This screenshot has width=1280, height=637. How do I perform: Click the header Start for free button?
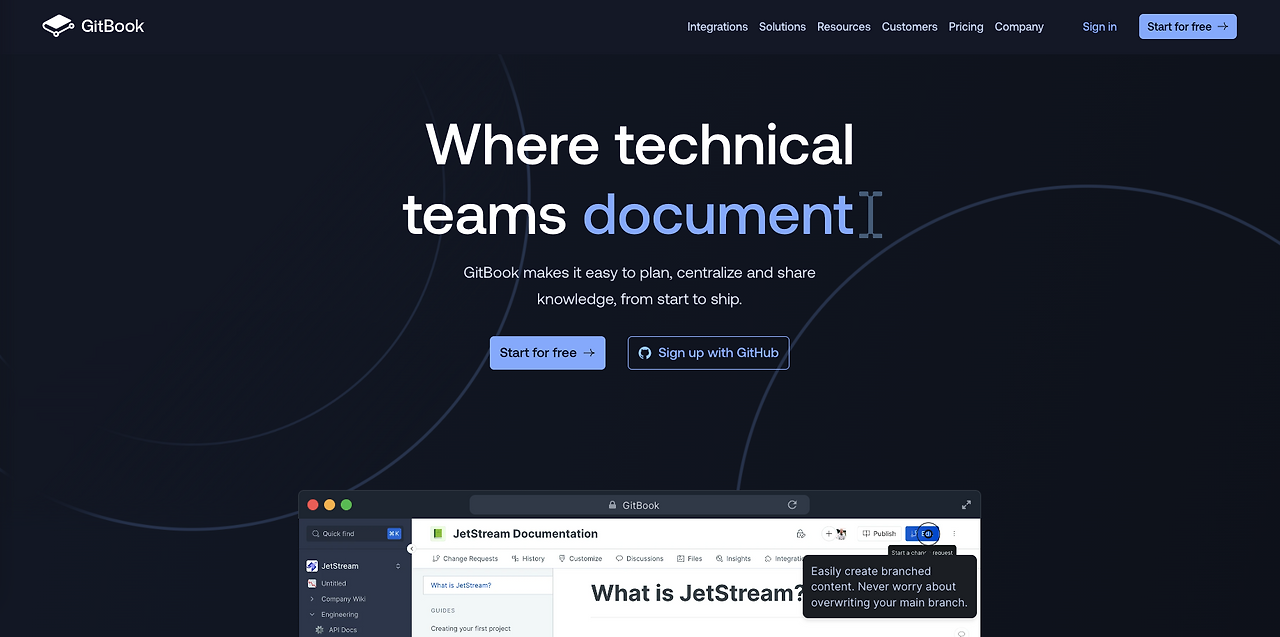pos(1187,27)
